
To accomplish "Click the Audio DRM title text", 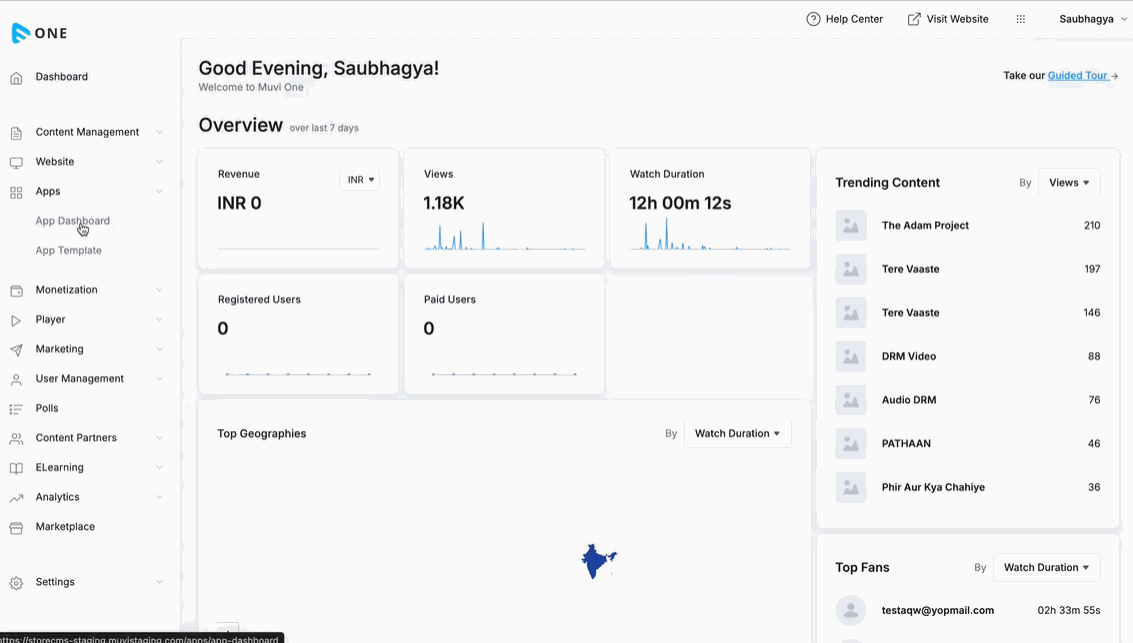I will 909,400.
